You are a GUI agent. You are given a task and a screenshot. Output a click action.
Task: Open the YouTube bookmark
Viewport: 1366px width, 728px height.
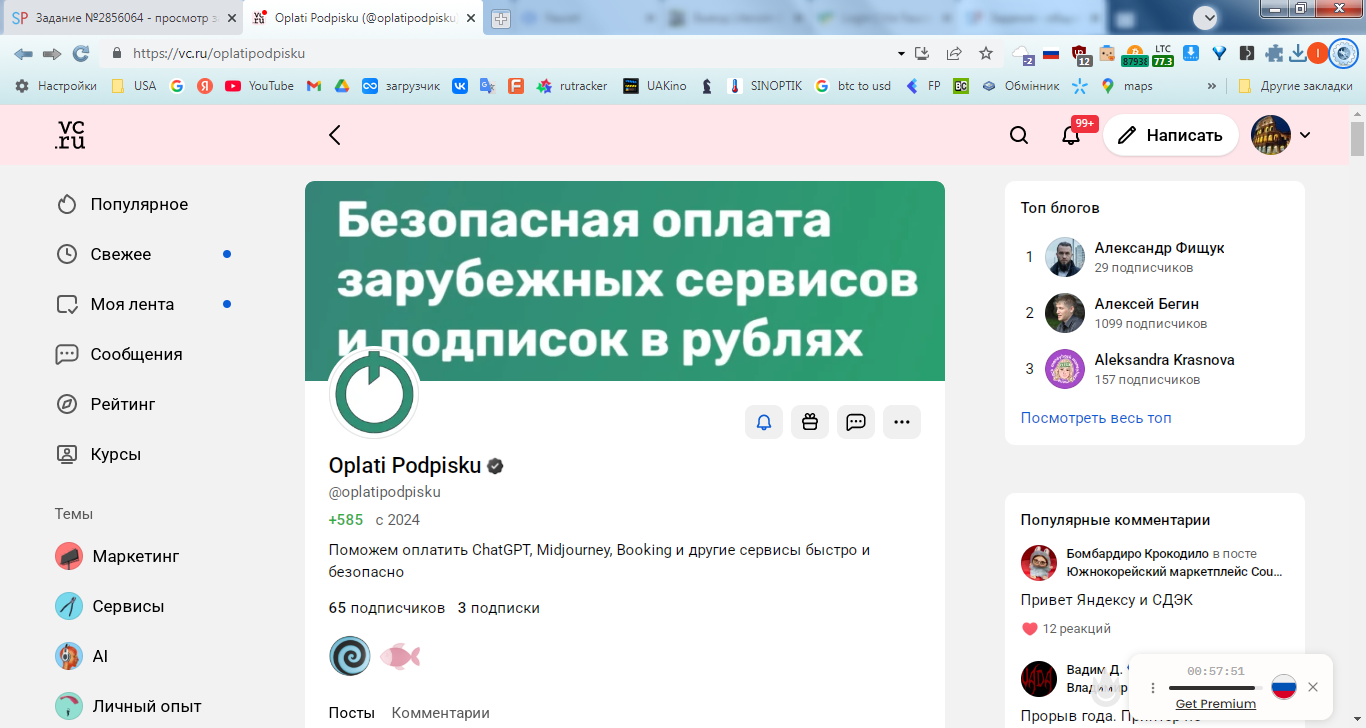(259, 86)
